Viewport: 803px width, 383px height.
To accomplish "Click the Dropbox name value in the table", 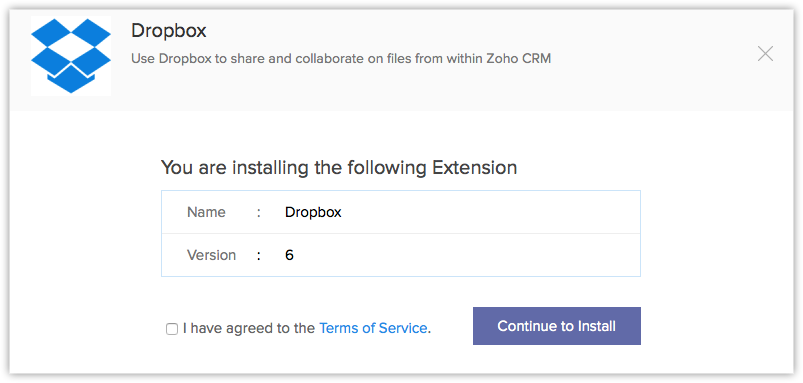I will (x=313, y=212).
